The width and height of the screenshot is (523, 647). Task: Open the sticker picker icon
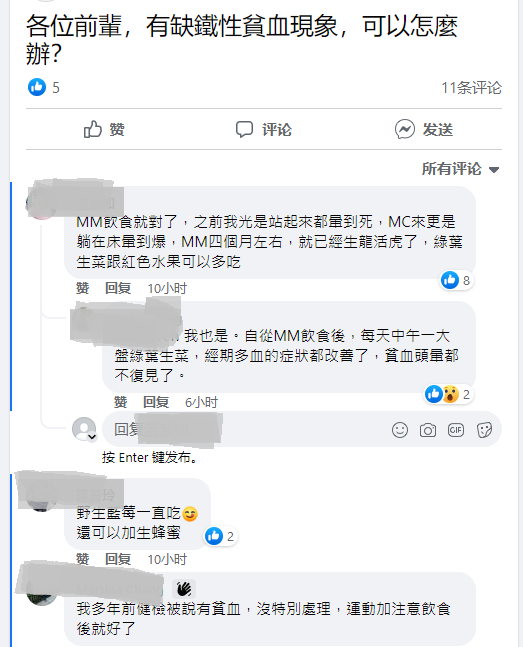click(x=484, y=430)
